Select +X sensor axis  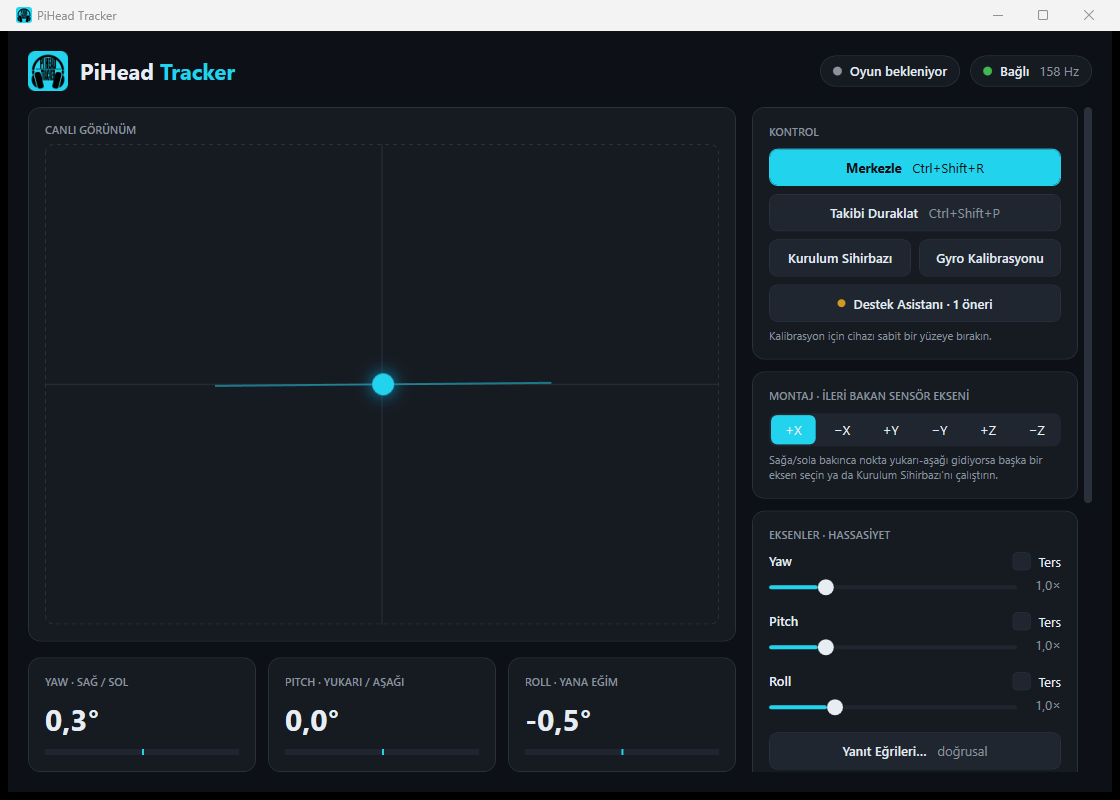794,430
